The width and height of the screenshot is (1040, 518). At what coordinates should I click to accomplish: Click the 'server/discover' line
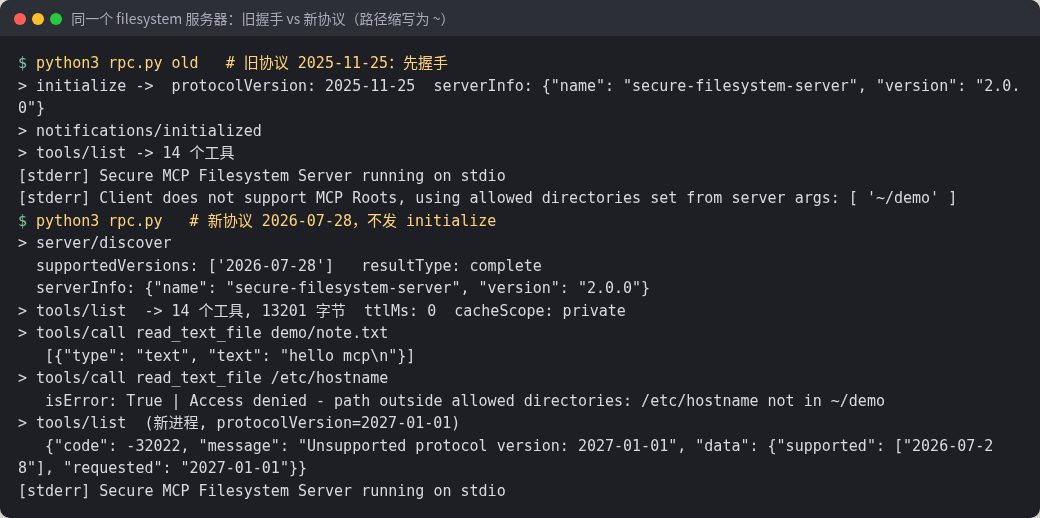[94, 243]
